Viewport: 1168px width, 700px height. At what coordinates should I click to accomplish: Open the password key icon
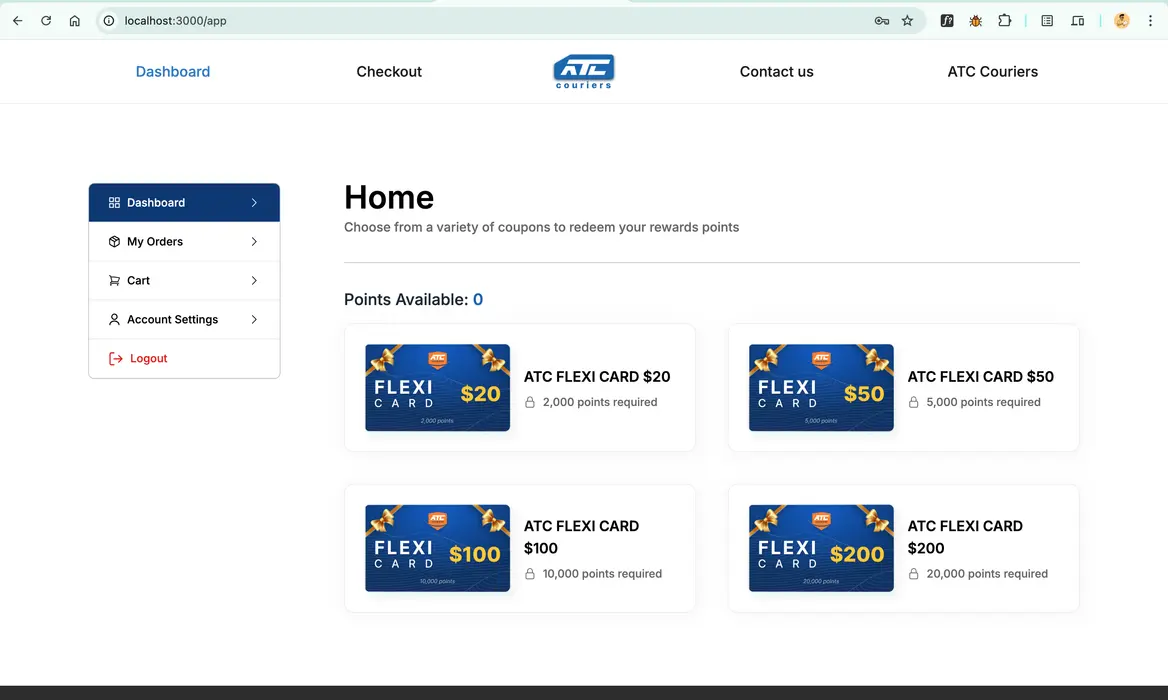point(881,21)
